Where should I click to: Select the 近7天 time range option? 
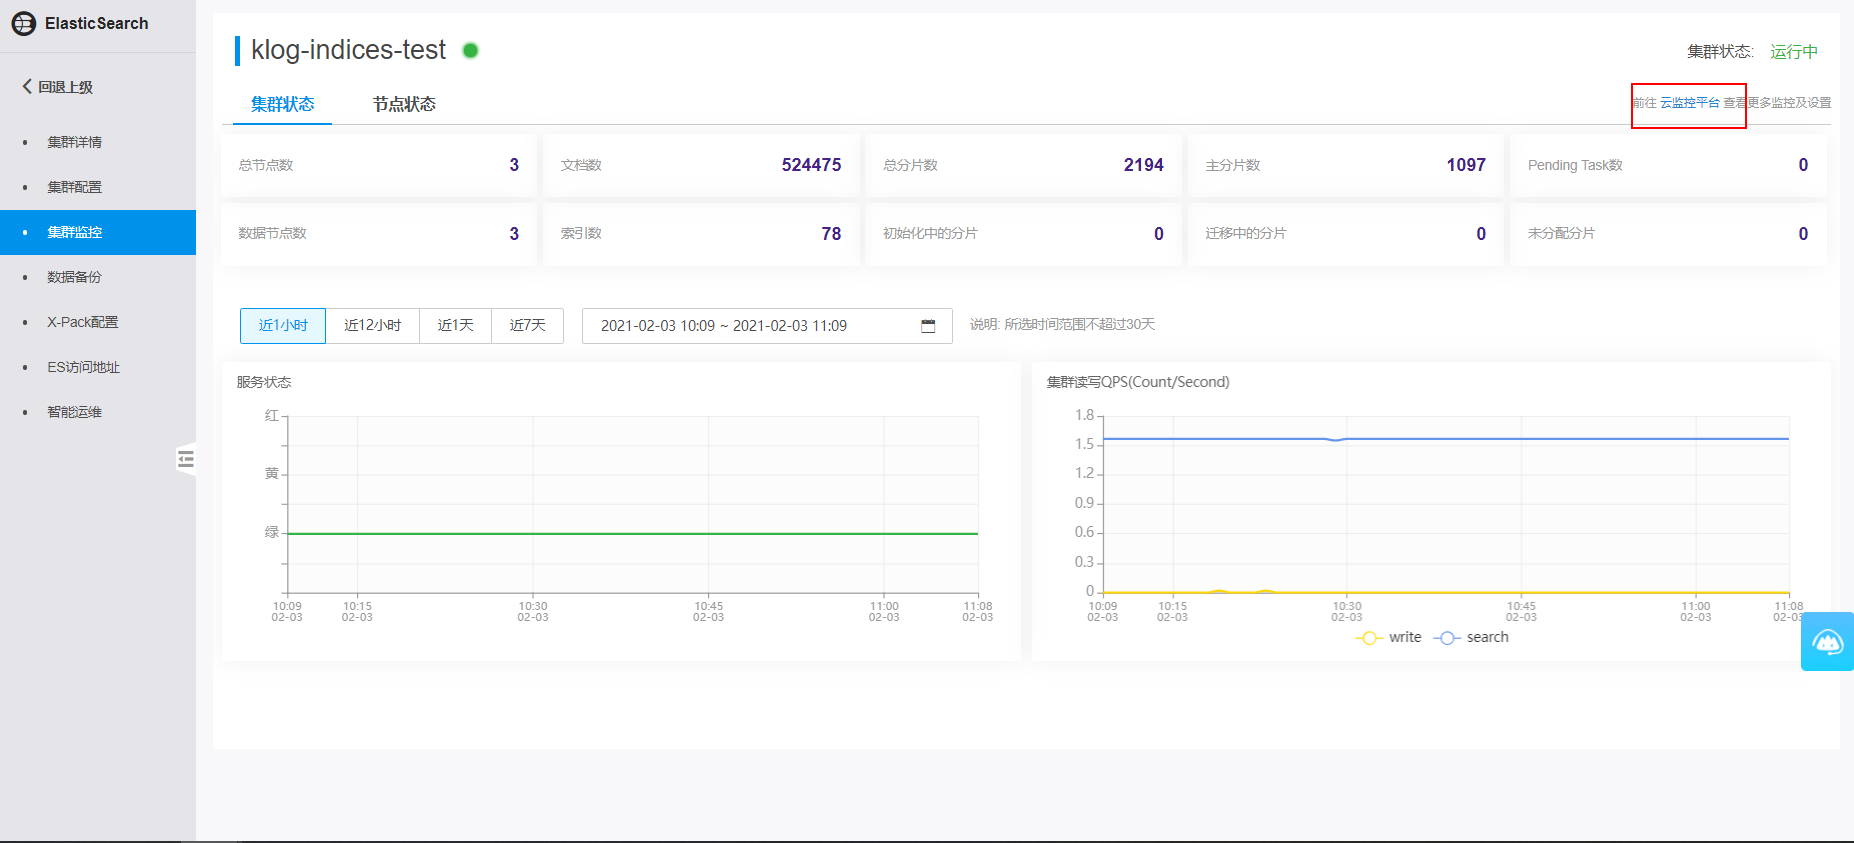(x=527, y=326)
